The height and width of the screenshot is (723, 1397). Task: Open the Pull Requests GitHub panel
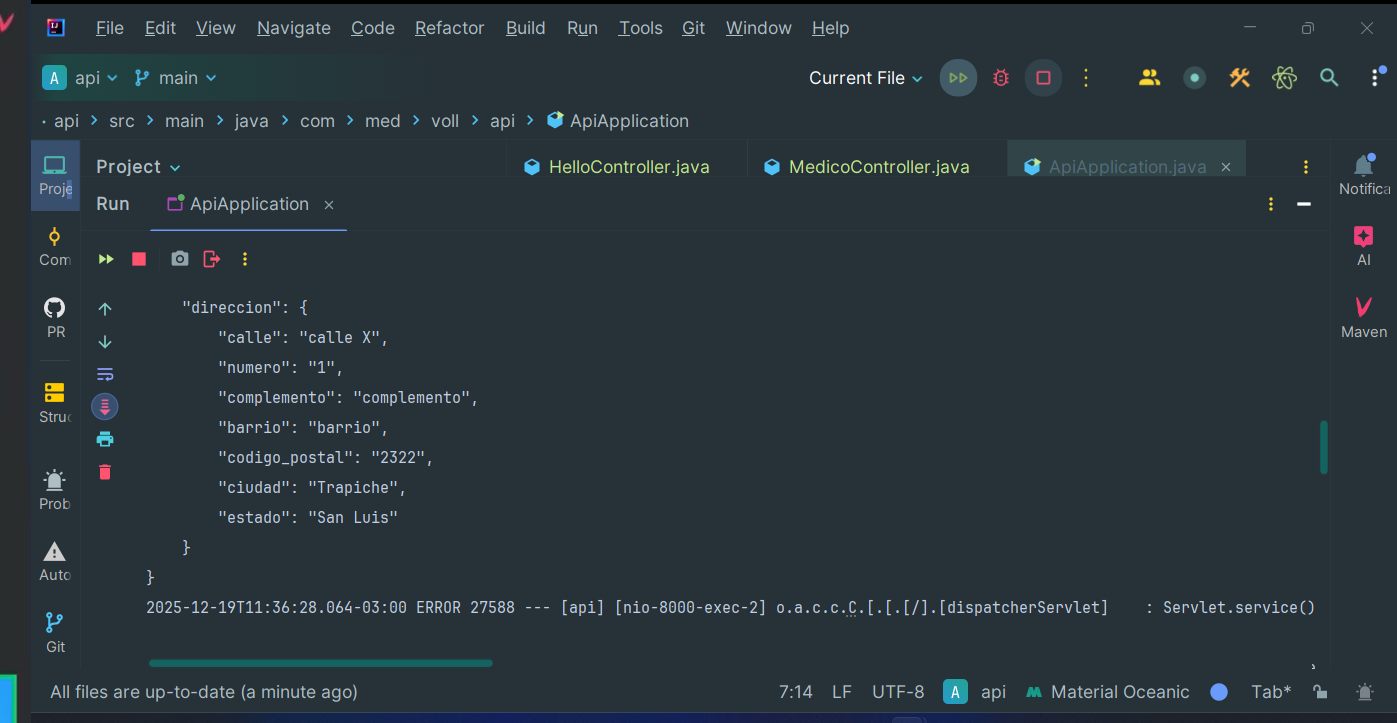click(55, 317)
